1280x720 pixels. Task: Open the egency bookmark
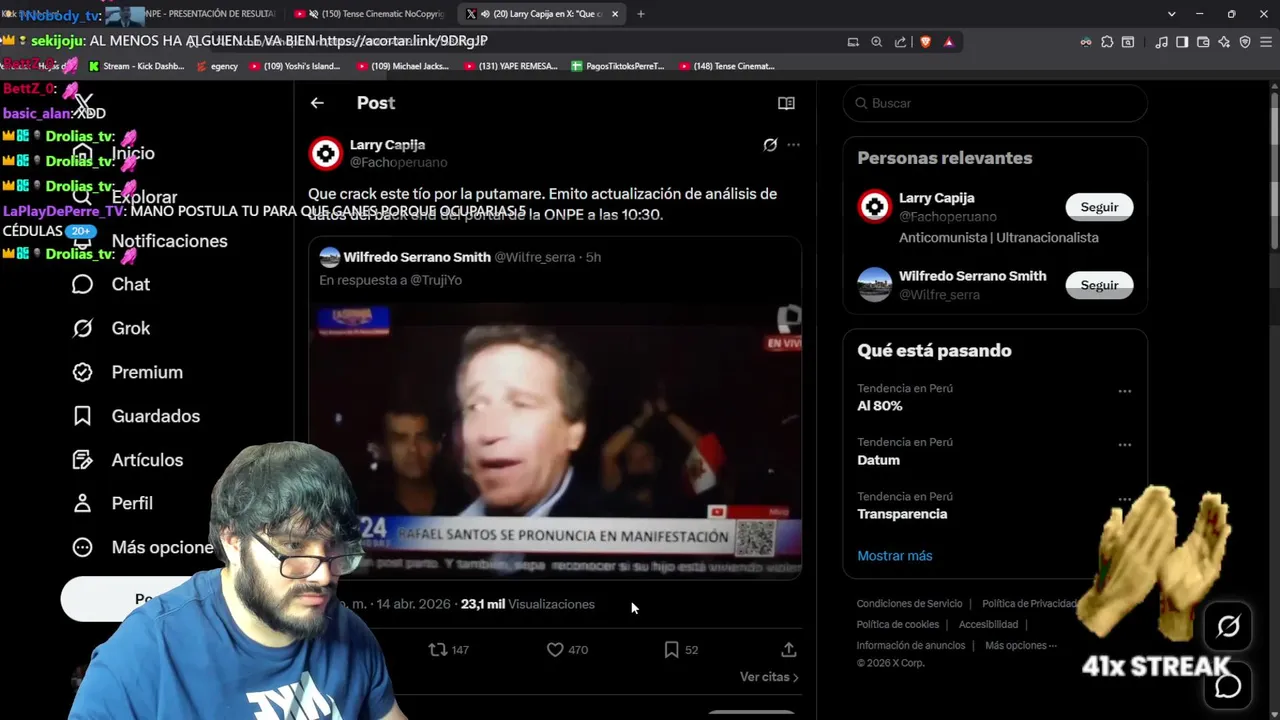(x=217, y=66)
